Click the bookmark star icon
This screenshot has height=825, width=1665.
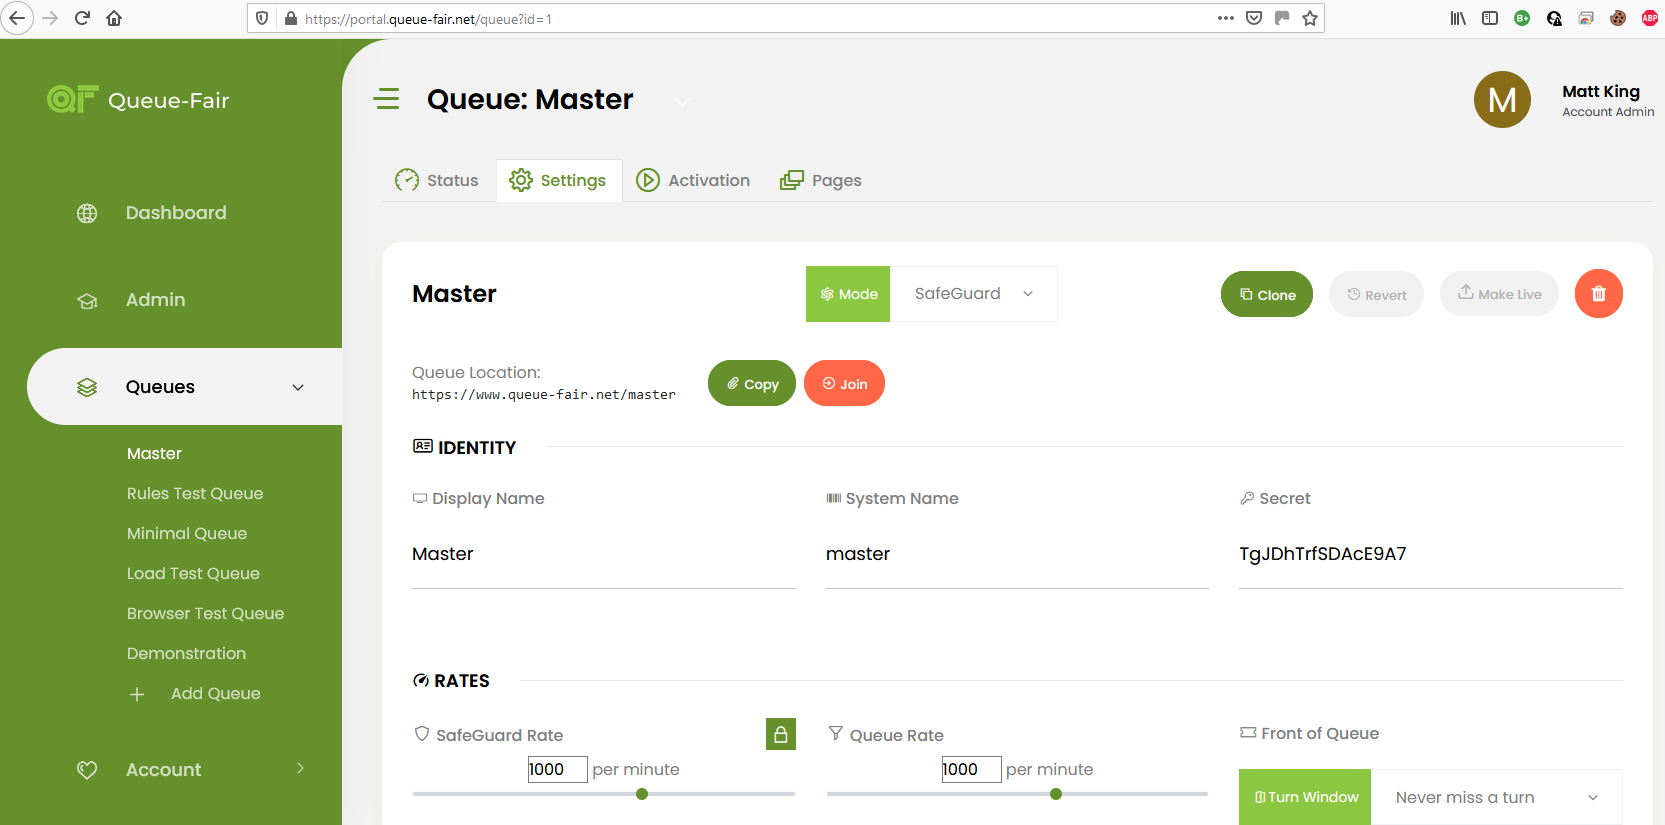click(1310, 18)
